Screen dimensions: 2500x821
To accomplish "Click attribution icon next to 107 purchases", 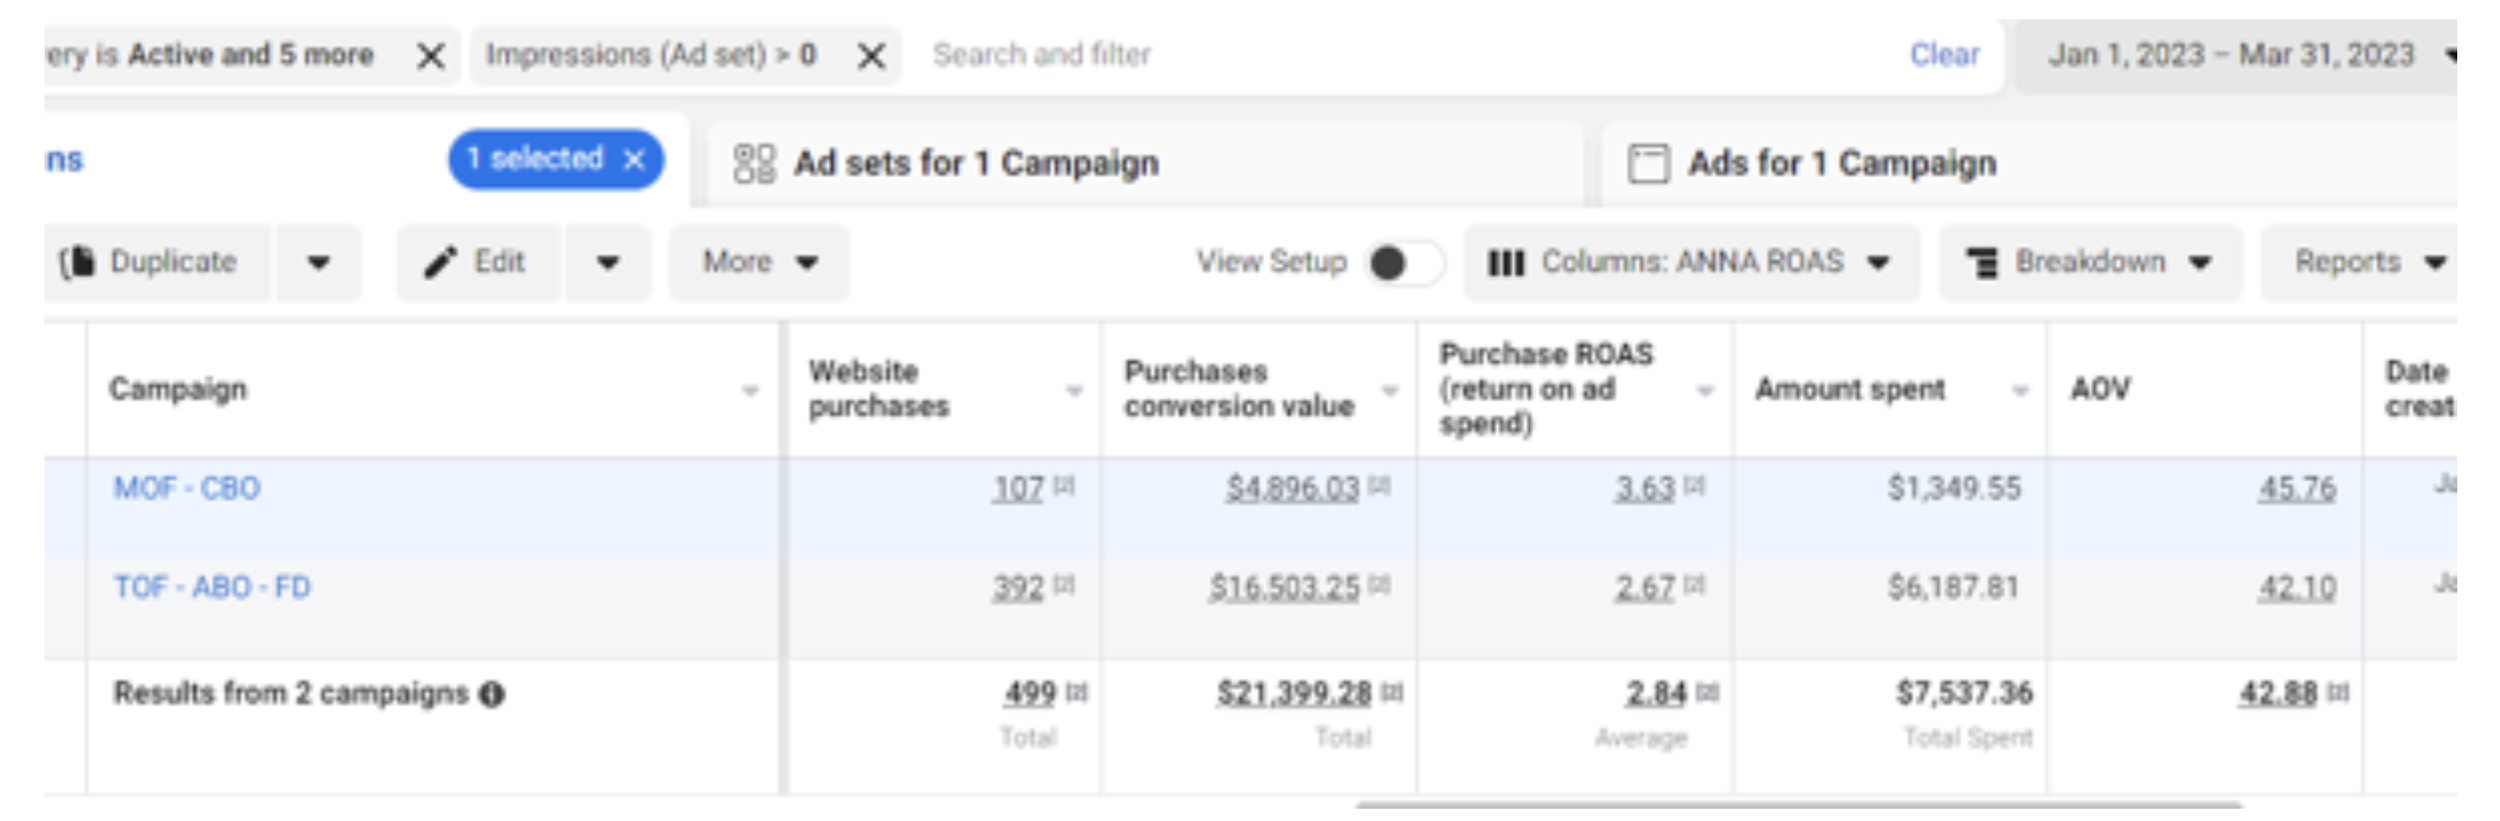I will [x=1065, y=486].
